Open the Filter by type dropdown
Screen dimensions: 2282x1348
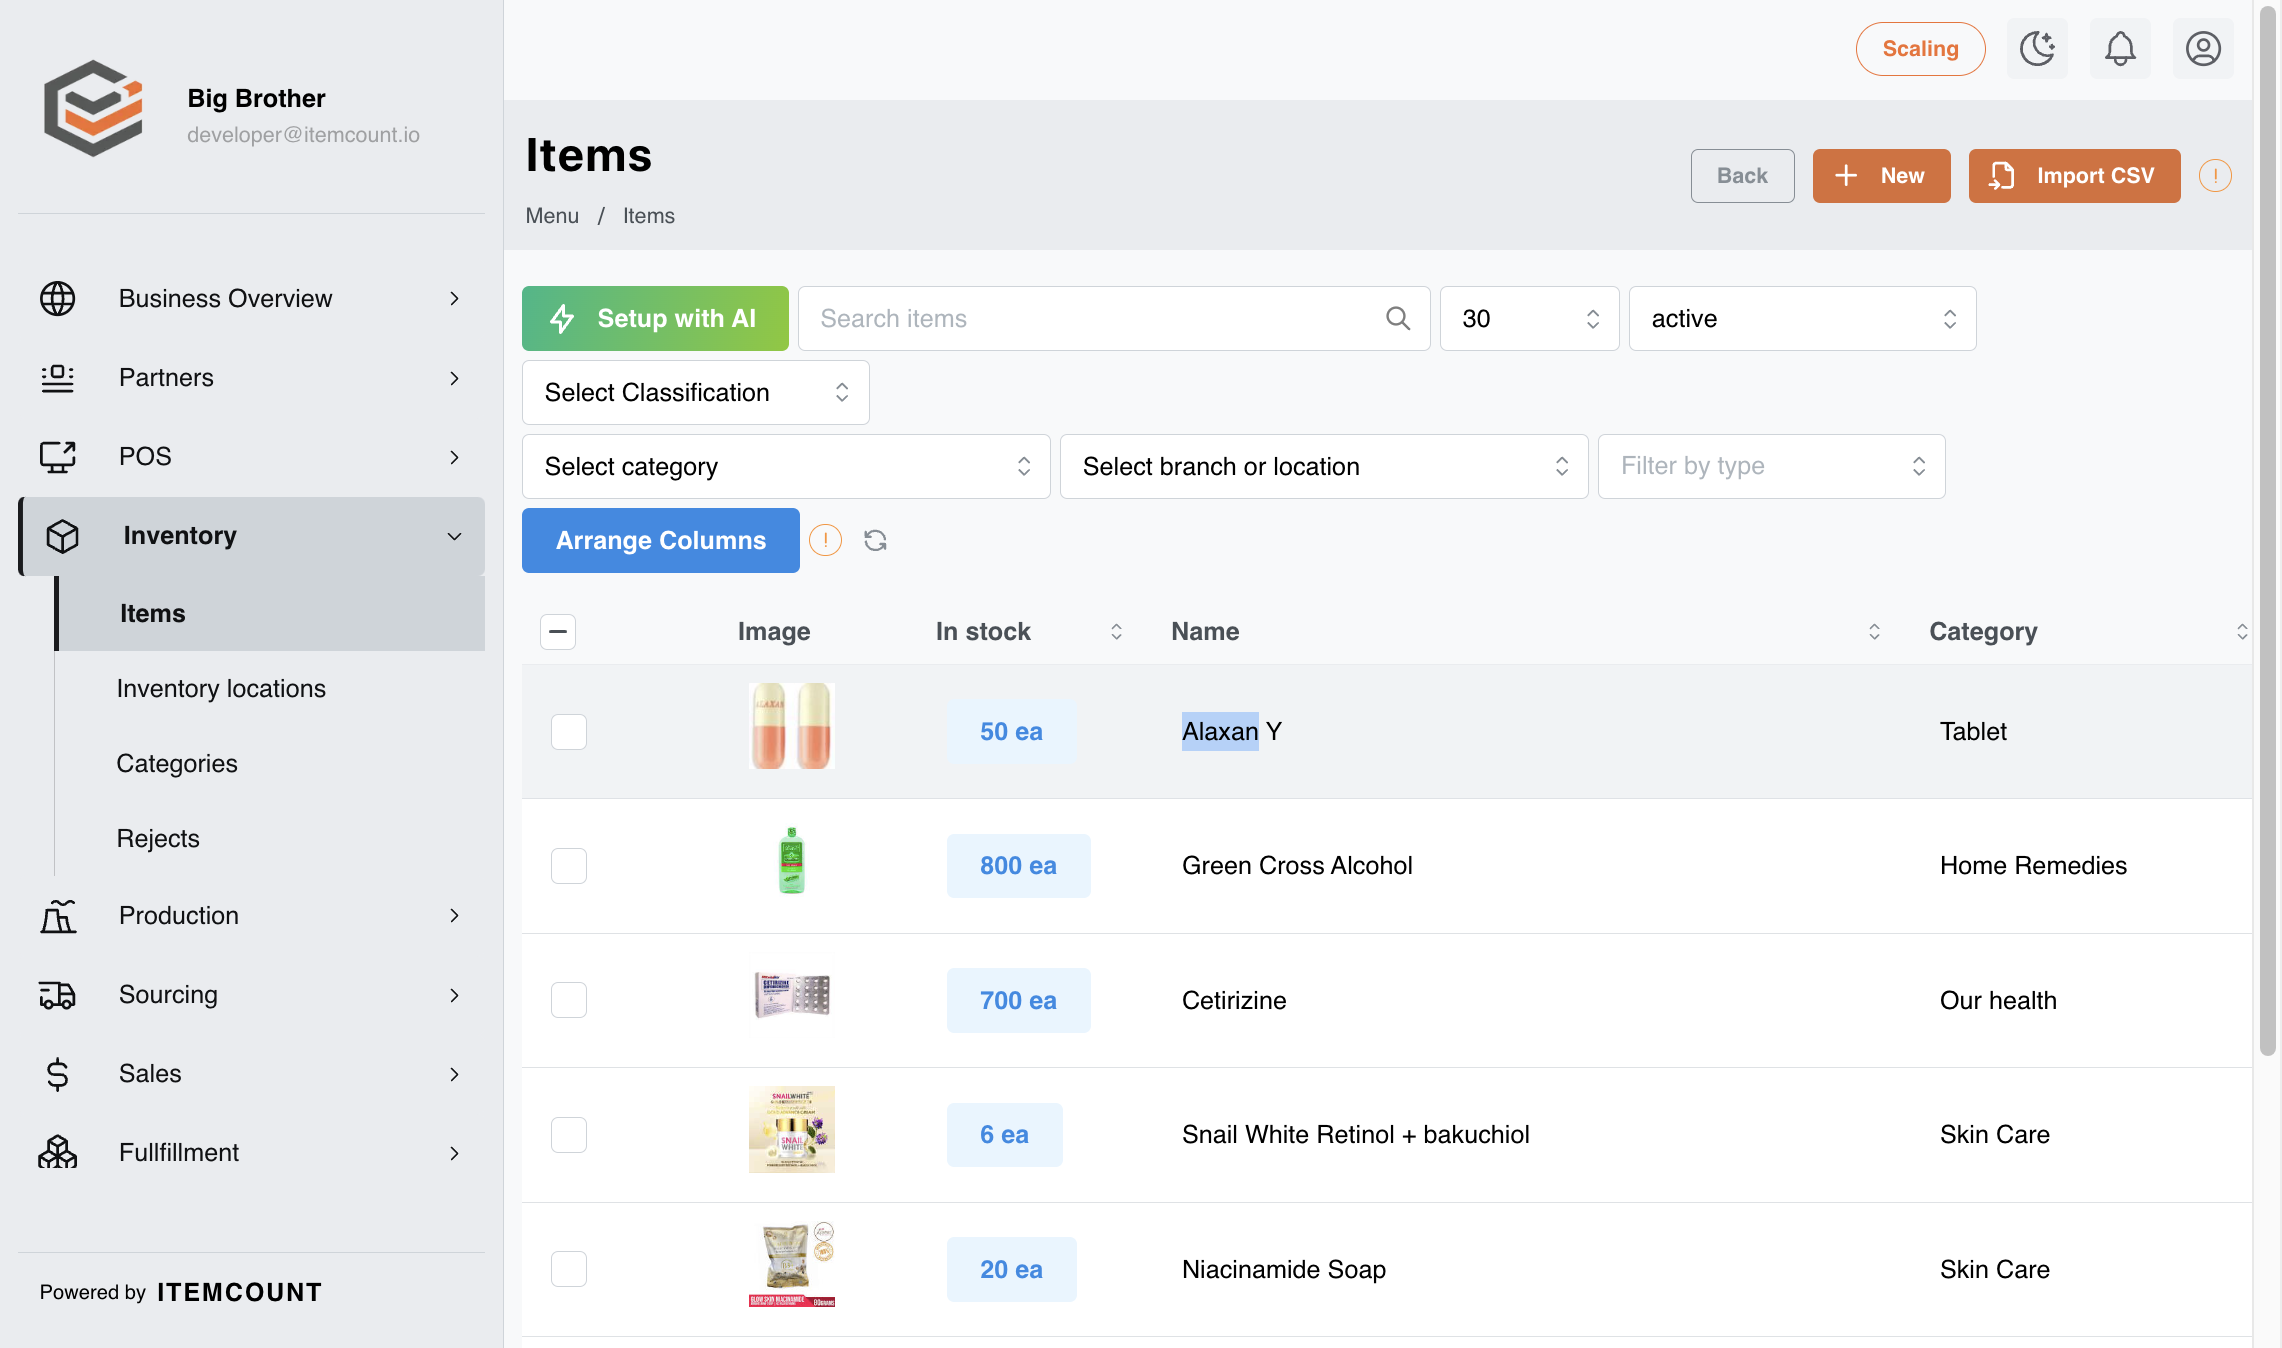(1772, 466)
